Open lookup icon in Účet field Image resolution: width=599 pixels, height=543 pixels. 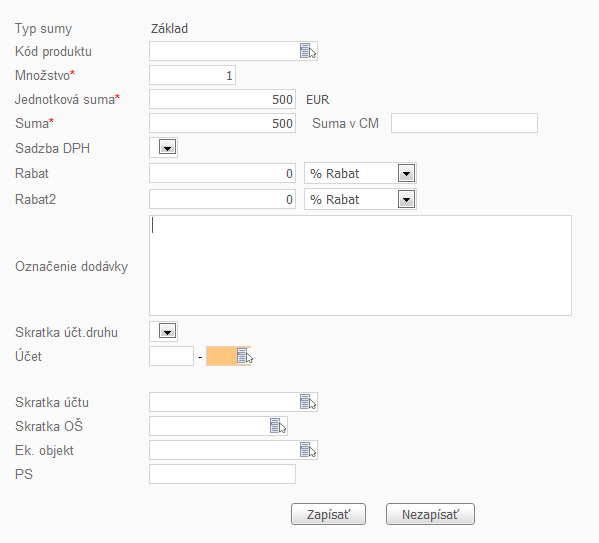coord(245,356)
